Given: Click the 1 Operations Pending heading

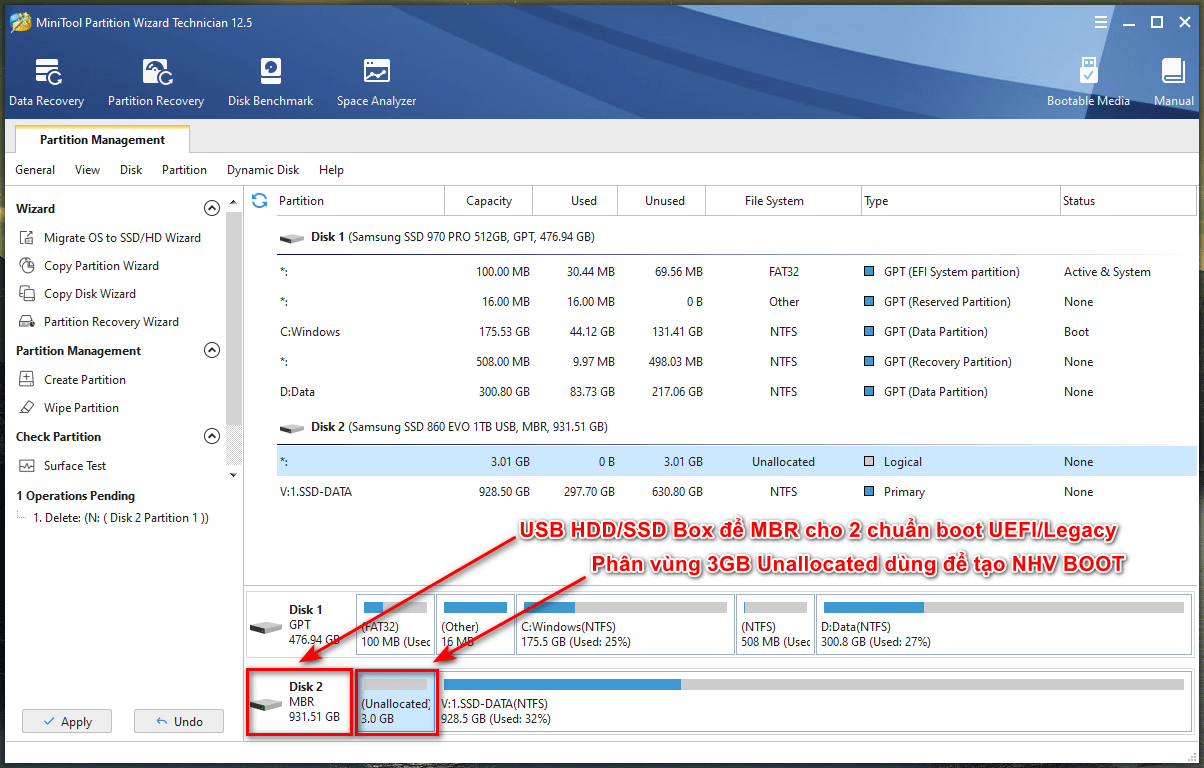Looking at the screenshot, I should (x=75, y=496).
